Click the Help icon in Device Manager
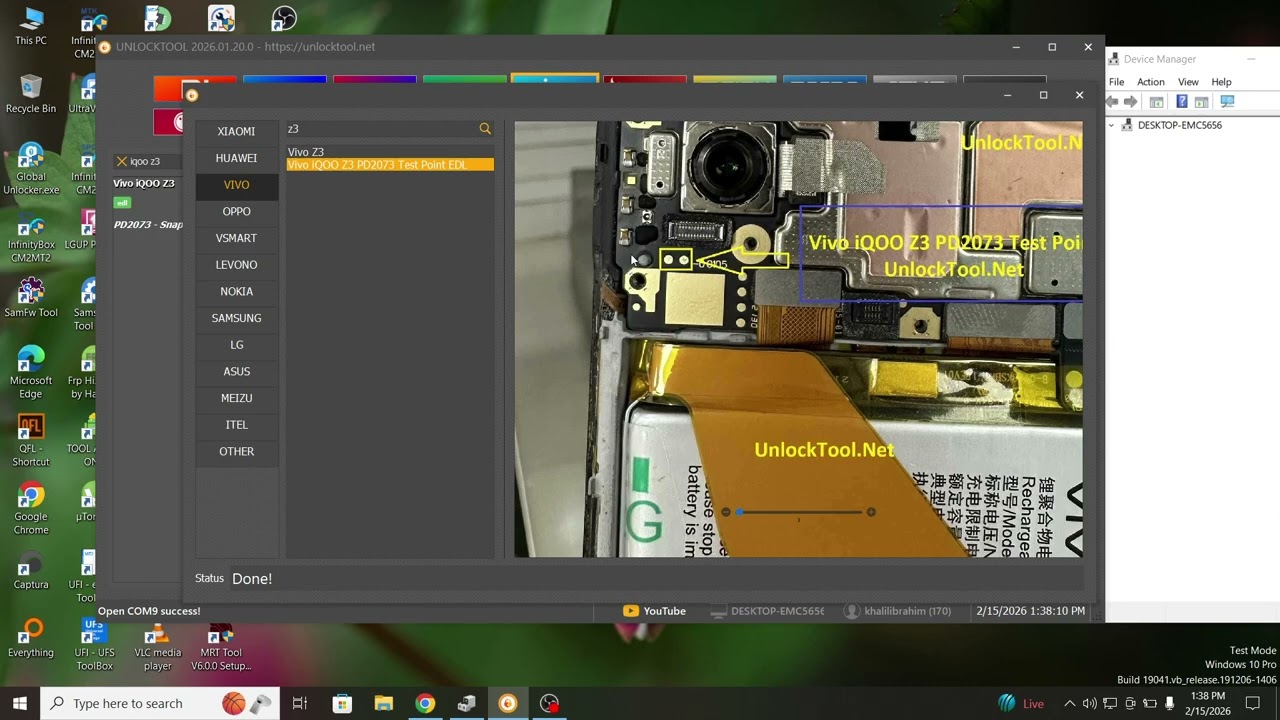Image resolution: width=1280 pixels, height=720 pixels. [1181, 102]
